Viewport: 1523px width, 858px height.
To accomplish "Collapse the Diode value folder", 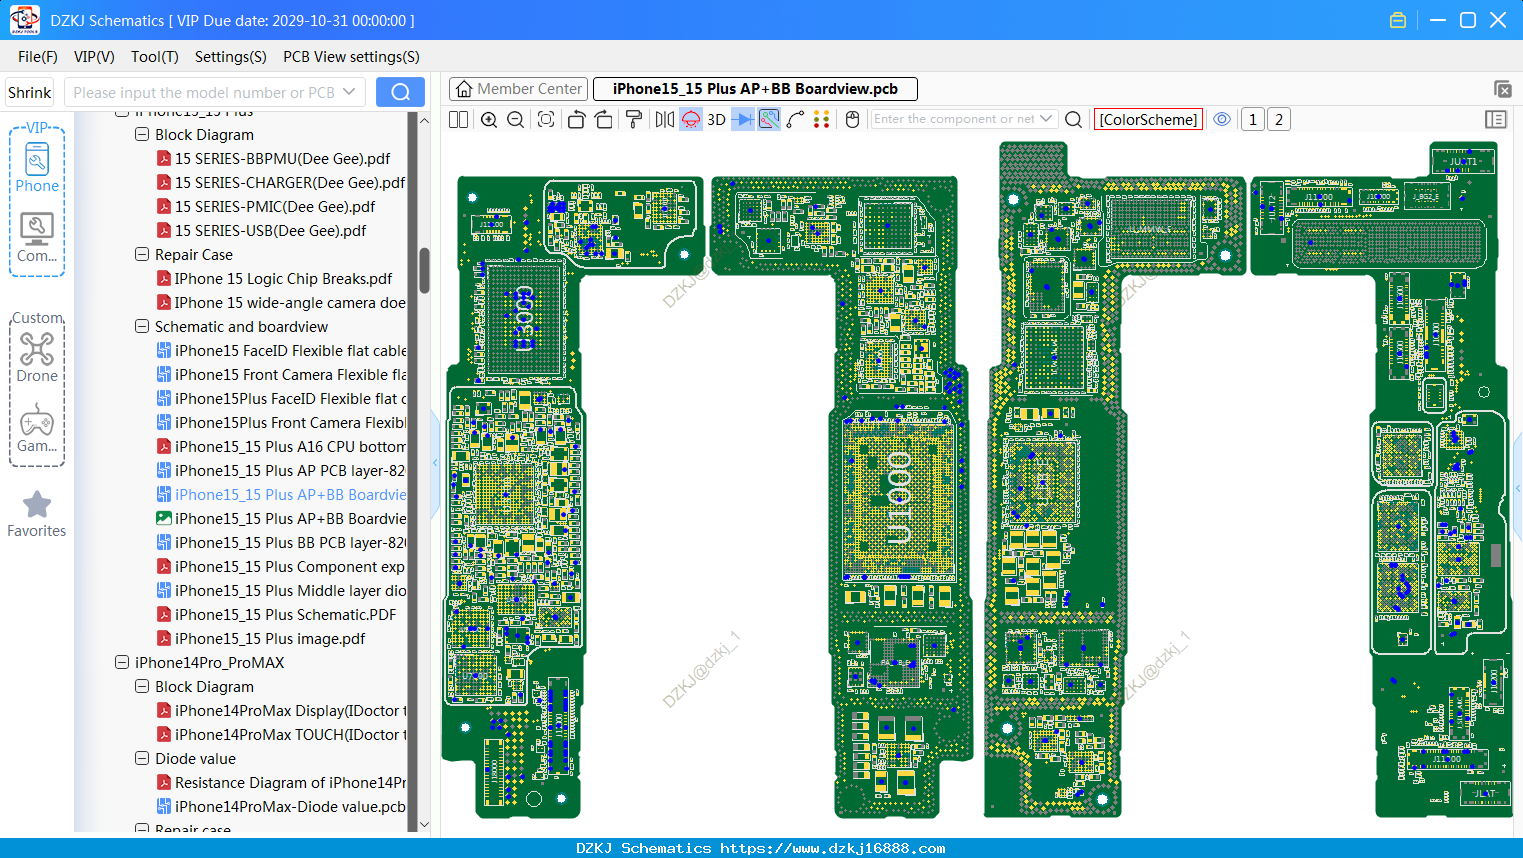I will click(142, 758).
